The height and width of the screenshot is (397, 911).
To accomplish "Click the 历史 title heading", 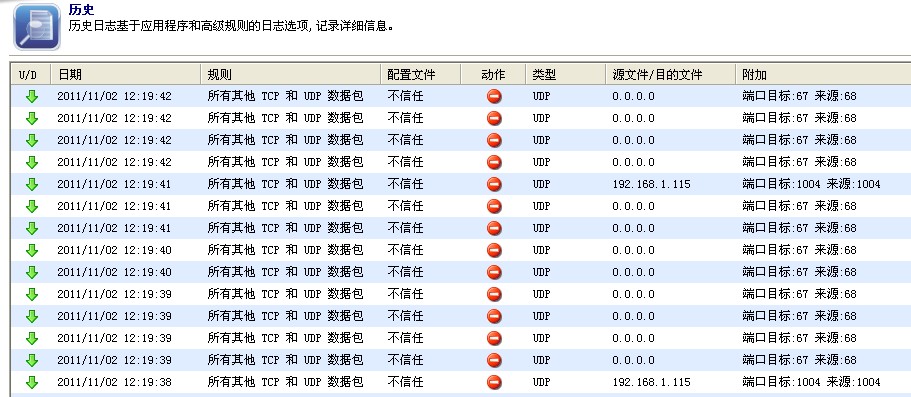I will pos(81,9).
